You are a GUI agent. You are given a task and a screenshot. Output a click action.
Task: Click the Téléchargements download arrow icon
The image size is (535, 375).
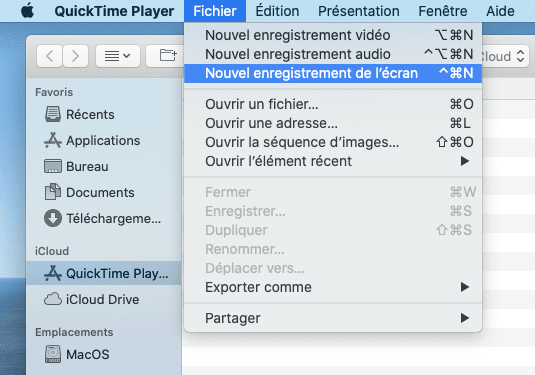pyautogui.click(x=53, y=218)
